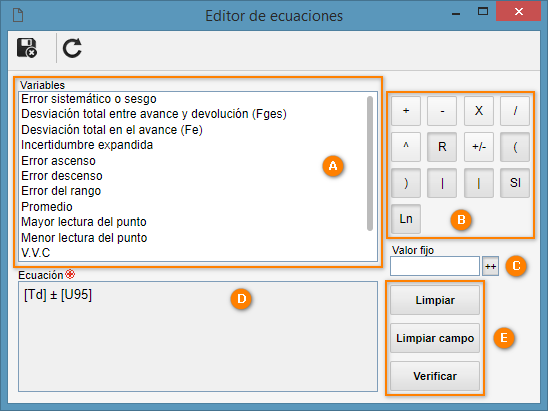Insert the square root R operator
This screenshot has width=548, height=411.
point(442,147)
